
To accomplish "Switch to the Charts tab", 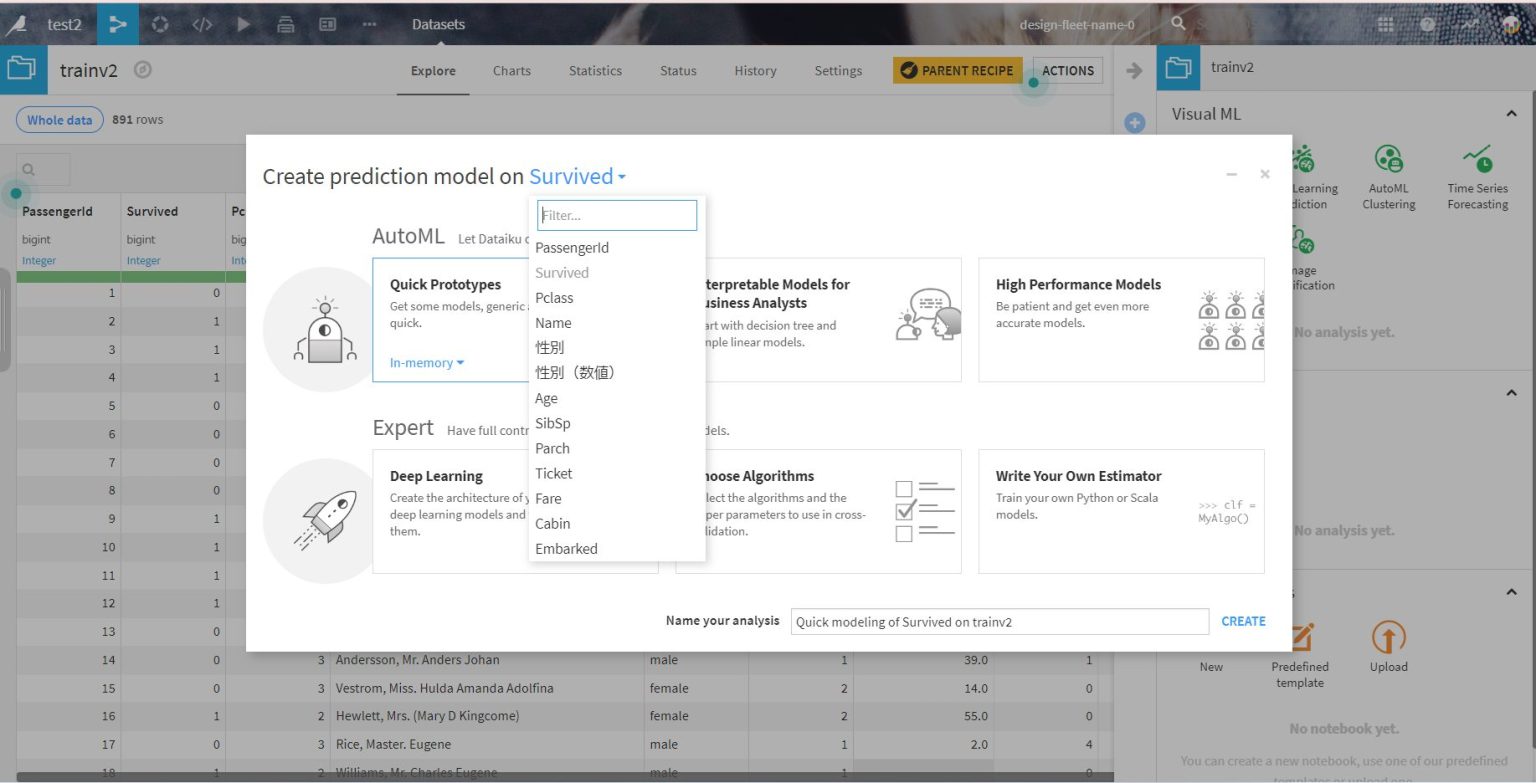I will pyautogui.click(x=511, y=71).
